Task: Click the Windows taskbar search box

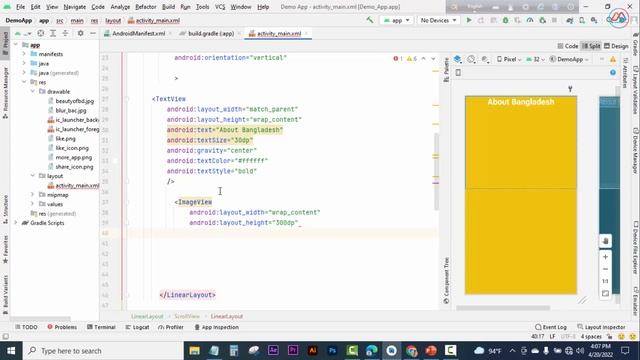Action: pos(102,351)
